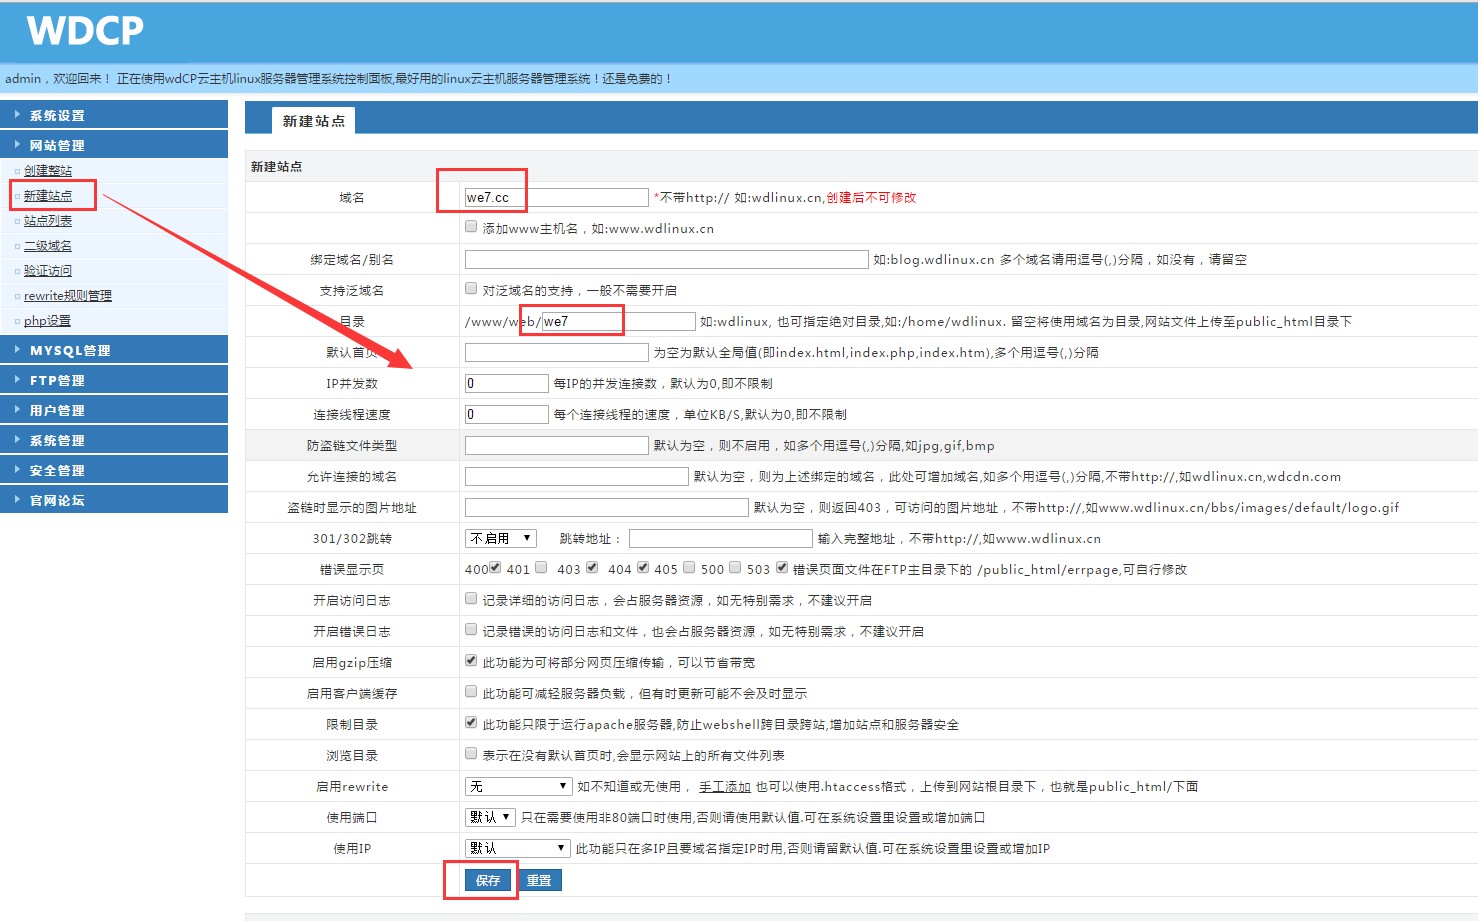Expand the 系统设置 sidebar section
The width and height of the screenshot is (1478, 921).
[x=114, y=115]
